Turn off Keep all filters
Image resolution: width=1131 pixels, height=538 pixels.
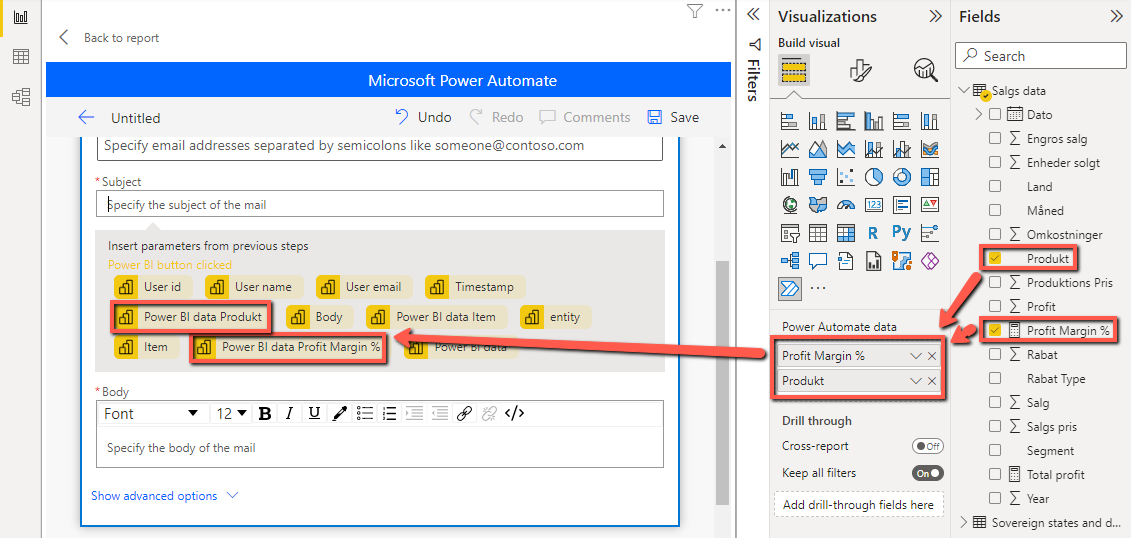928,474
